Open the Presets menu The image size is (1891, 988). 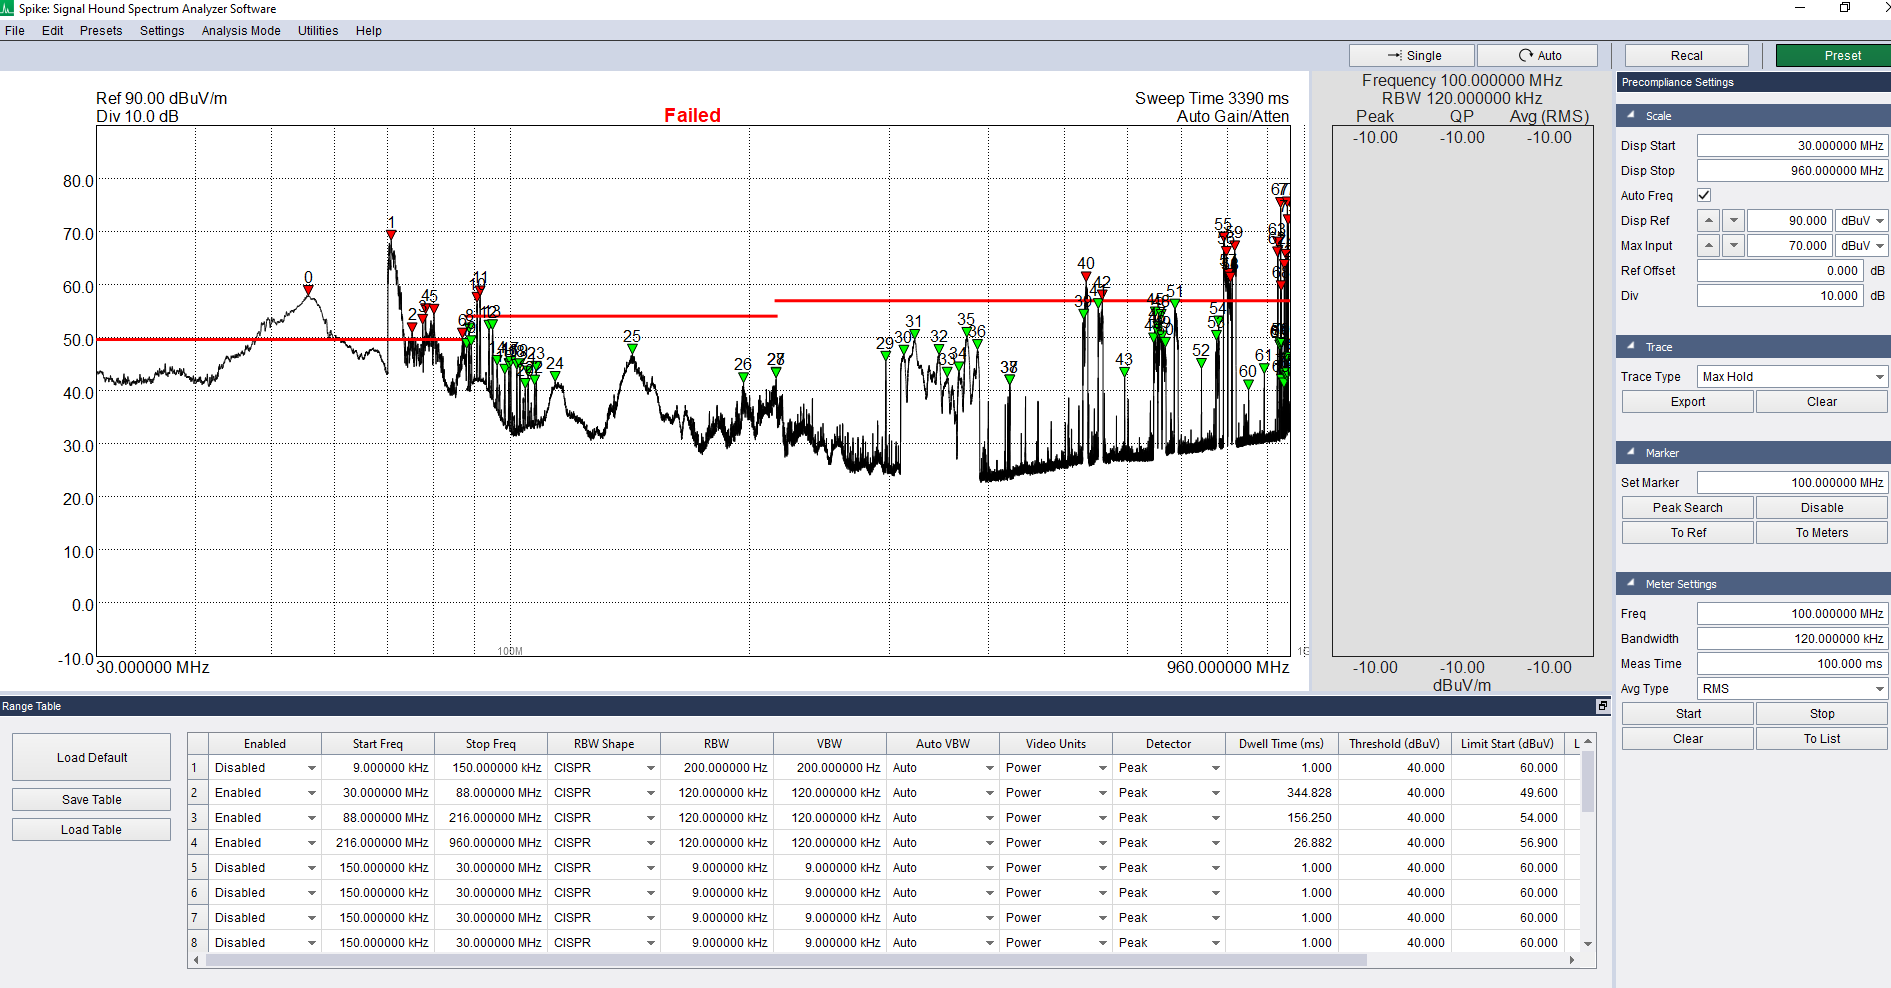click(x=101, y=31)
